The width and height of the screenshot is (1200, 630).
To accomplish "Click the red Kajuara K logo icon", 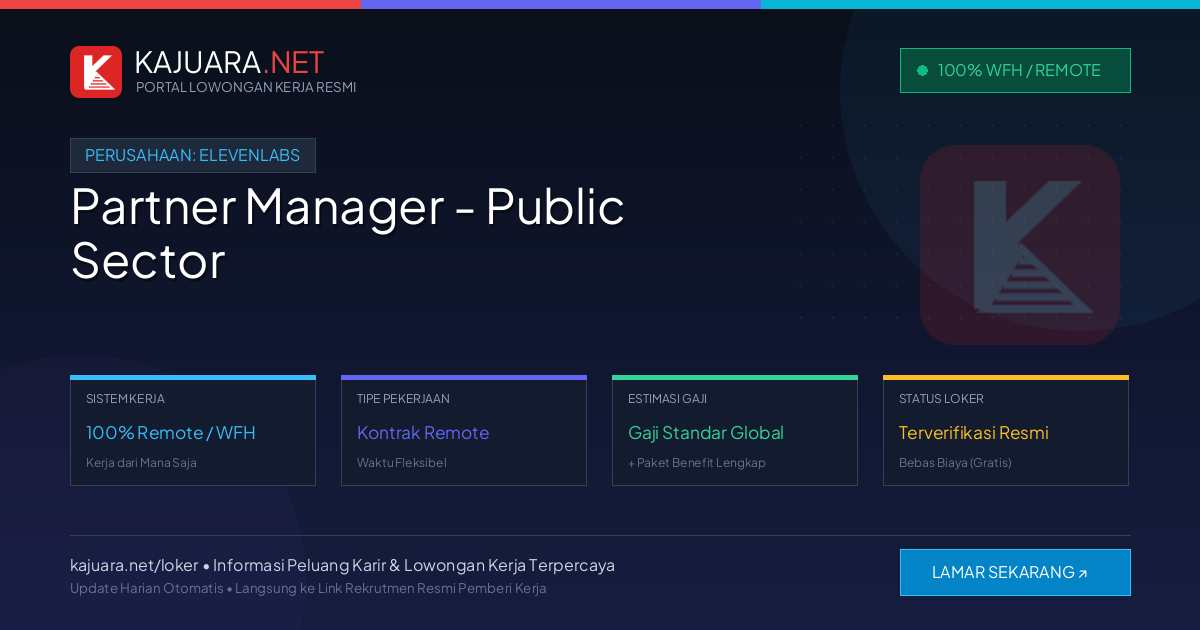I will click(x=96, y=72).
